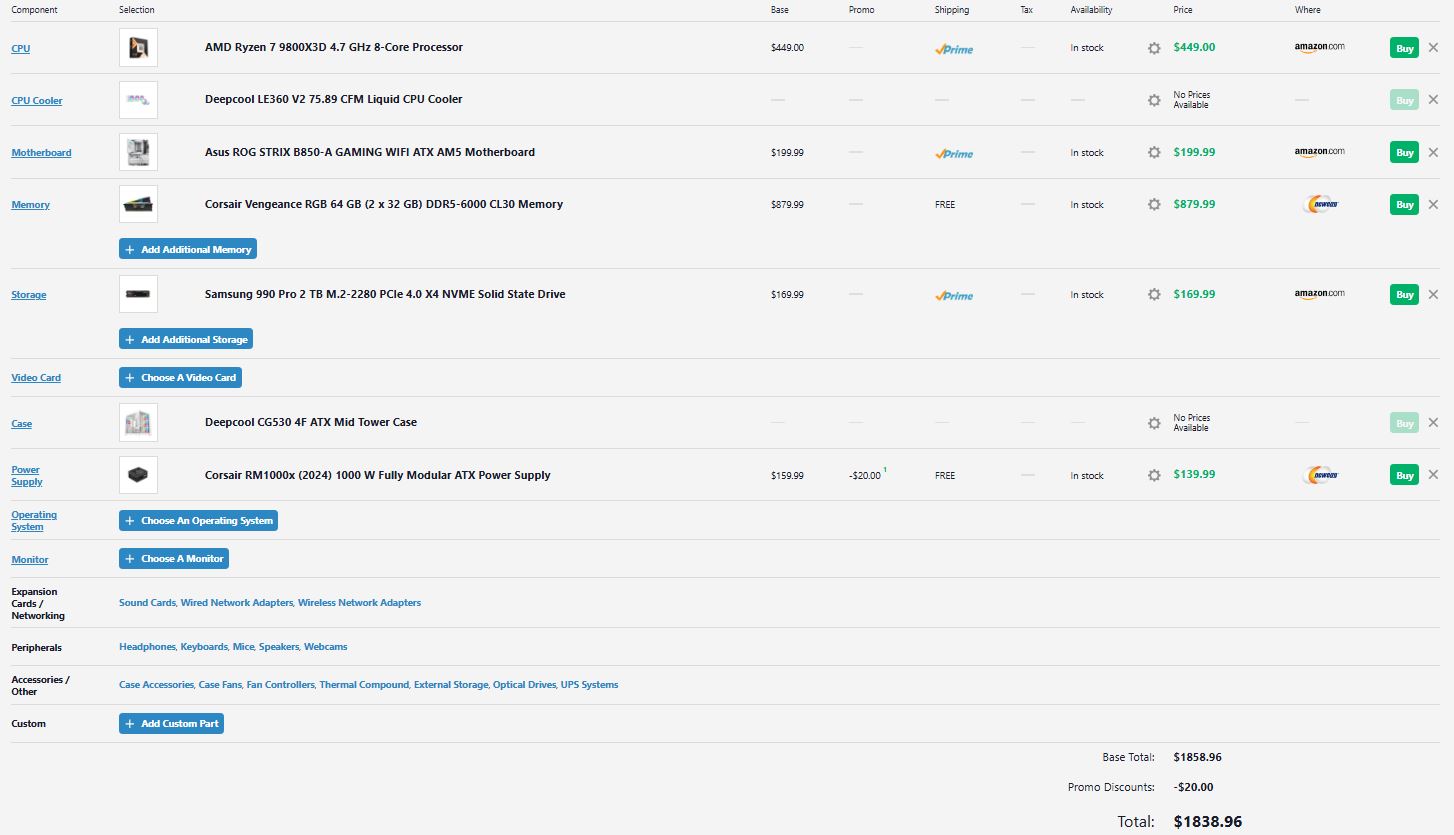Open the Deepcool CG530 case thumbnail
This screenshot has height=835, width=1454.
(138, 423)
